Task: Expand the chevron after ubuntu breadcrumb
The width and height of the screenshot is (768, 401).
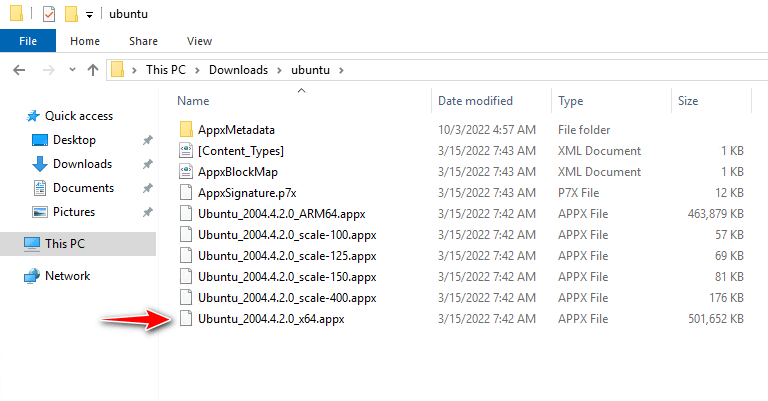Action: click(x=341, y=70)
